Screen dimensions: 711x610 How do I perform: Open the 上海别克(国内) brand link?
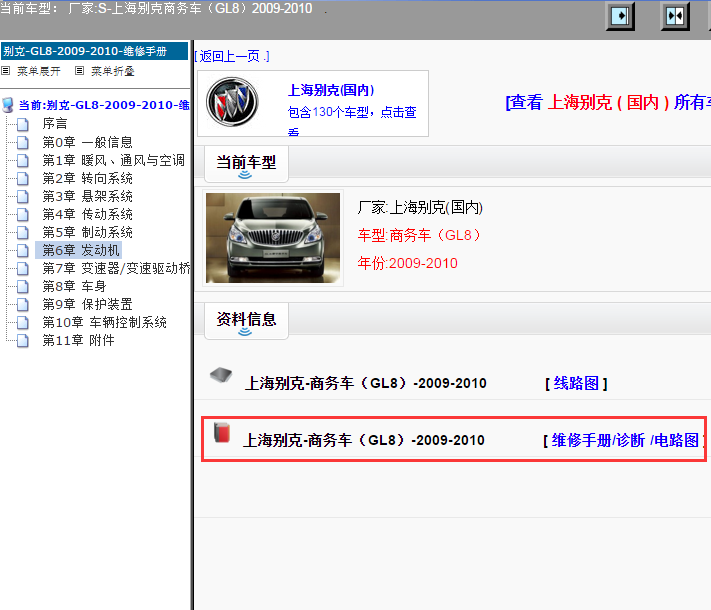pyautogui.click(x=331, y=90)
